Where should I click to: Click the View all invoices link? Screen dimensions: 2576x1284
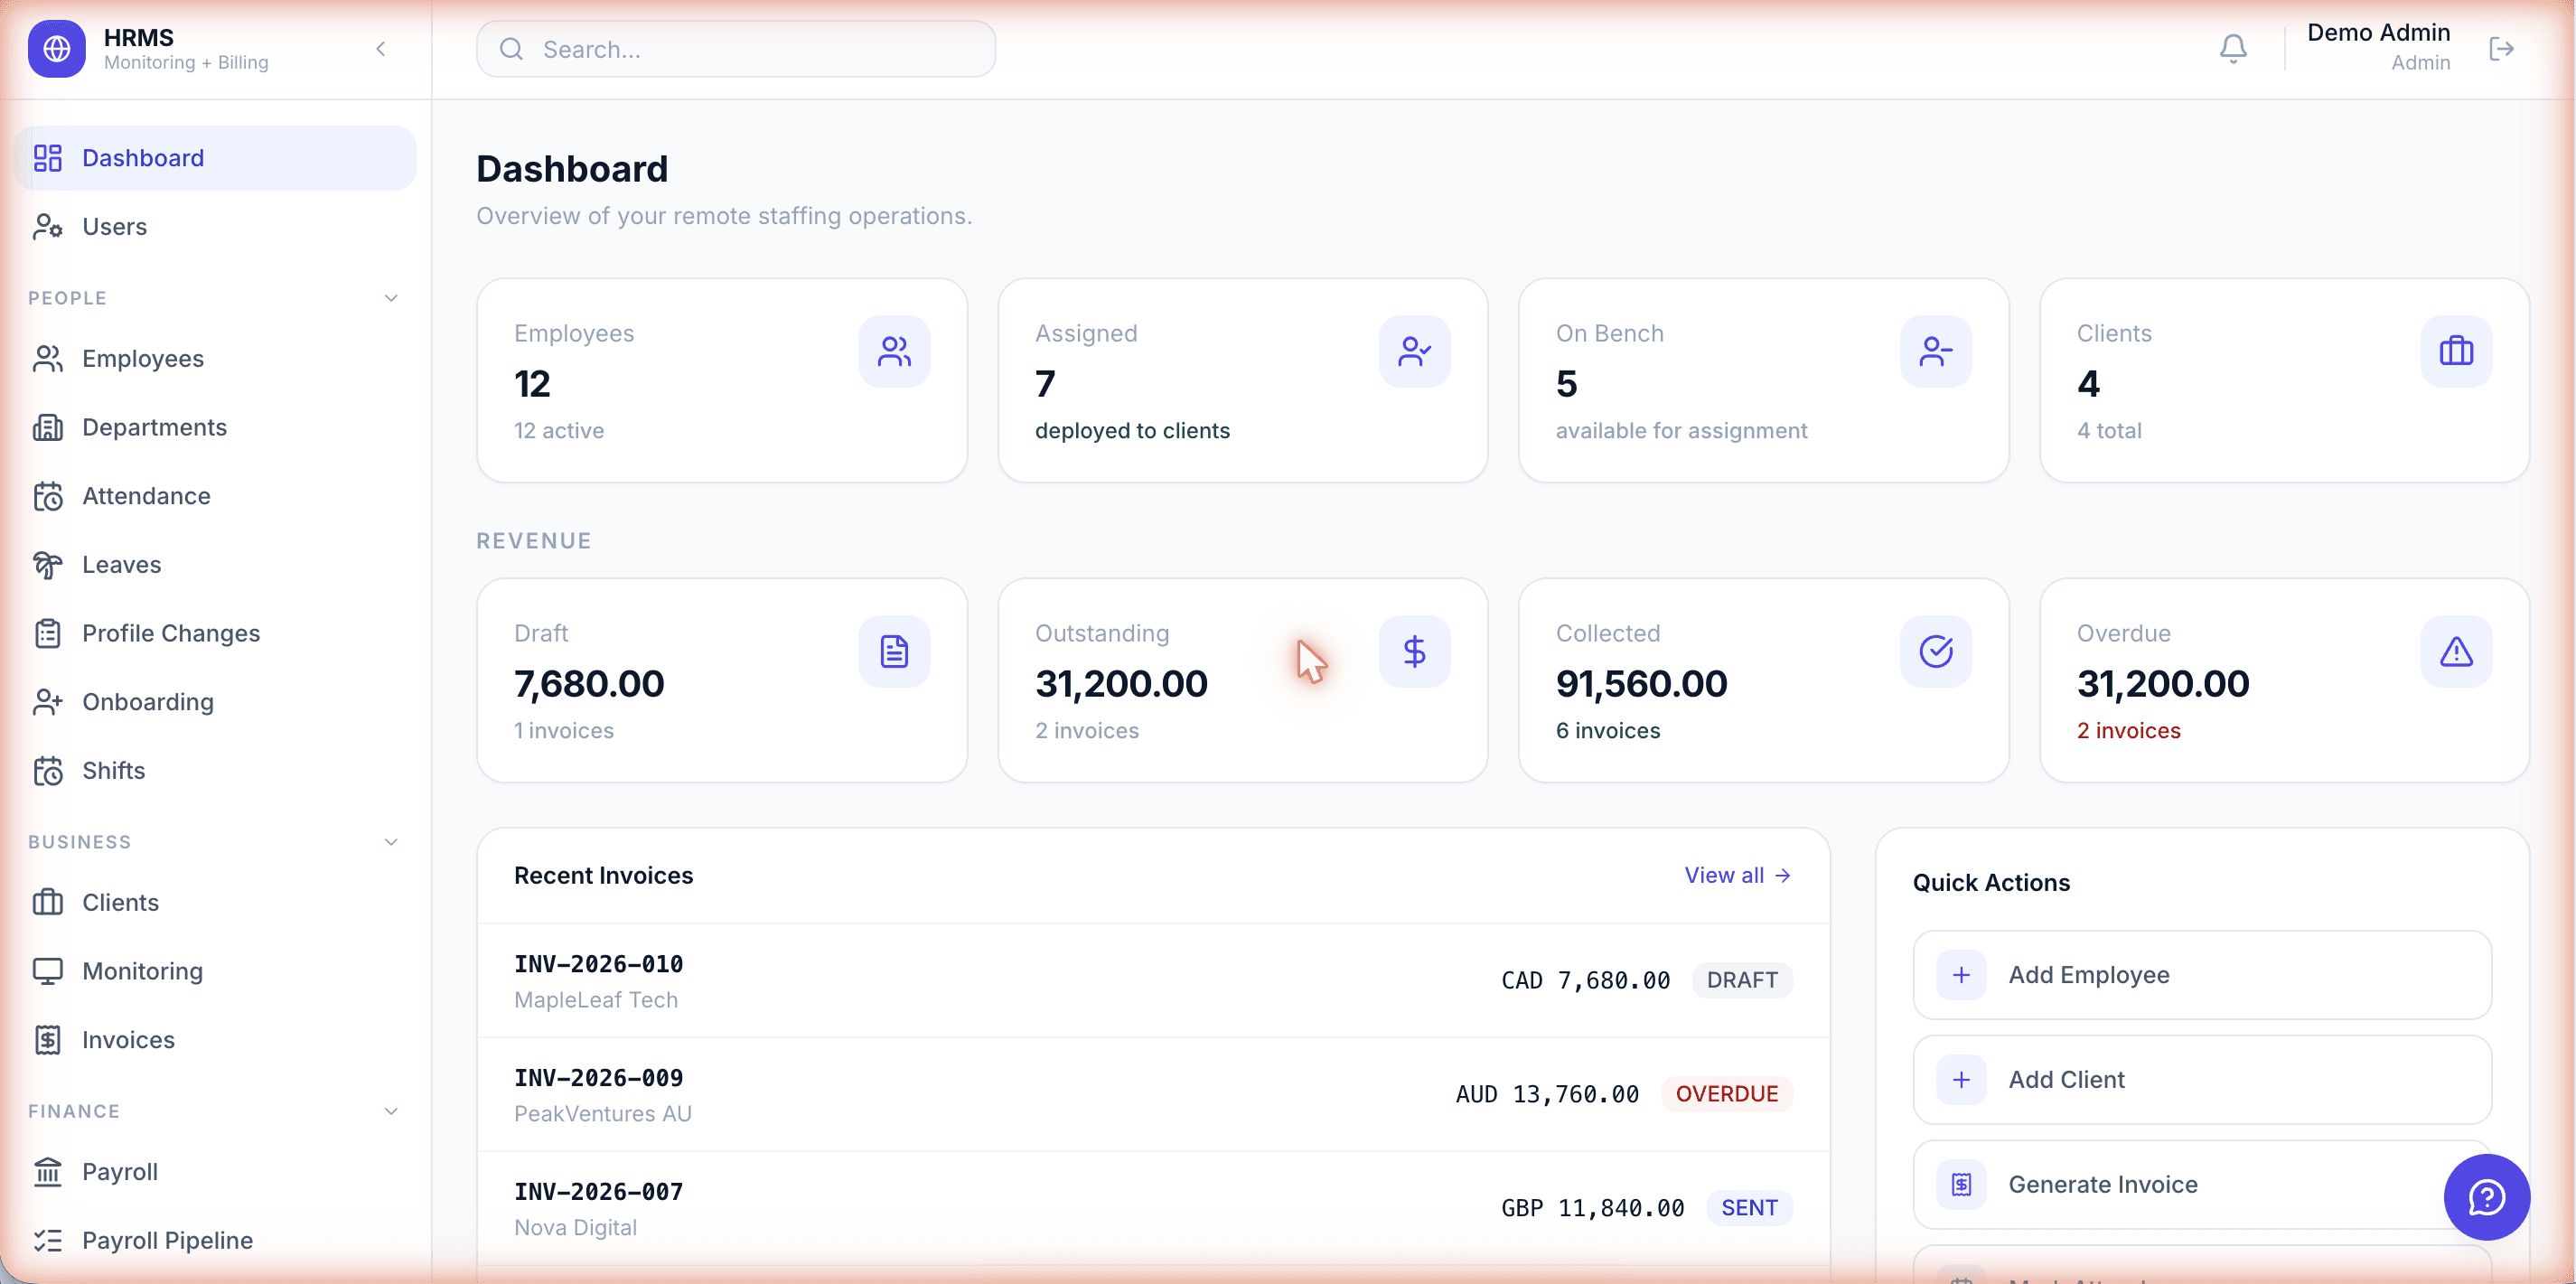[x=1737, y=875]
